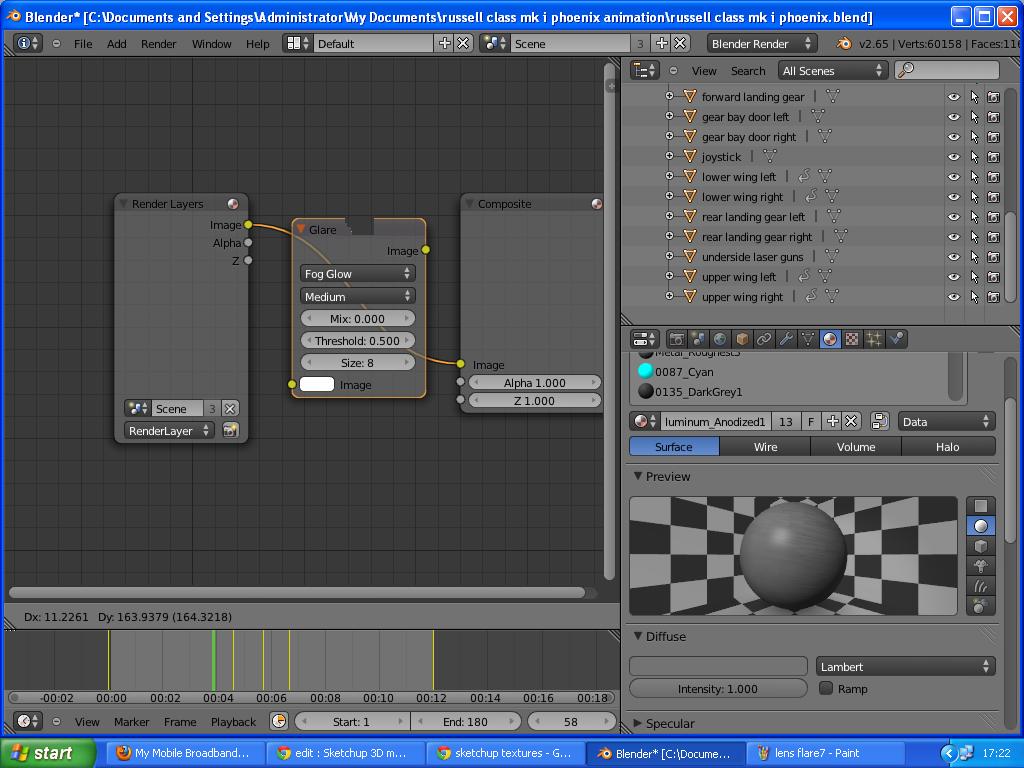Open the Render menu

(158, 44)
